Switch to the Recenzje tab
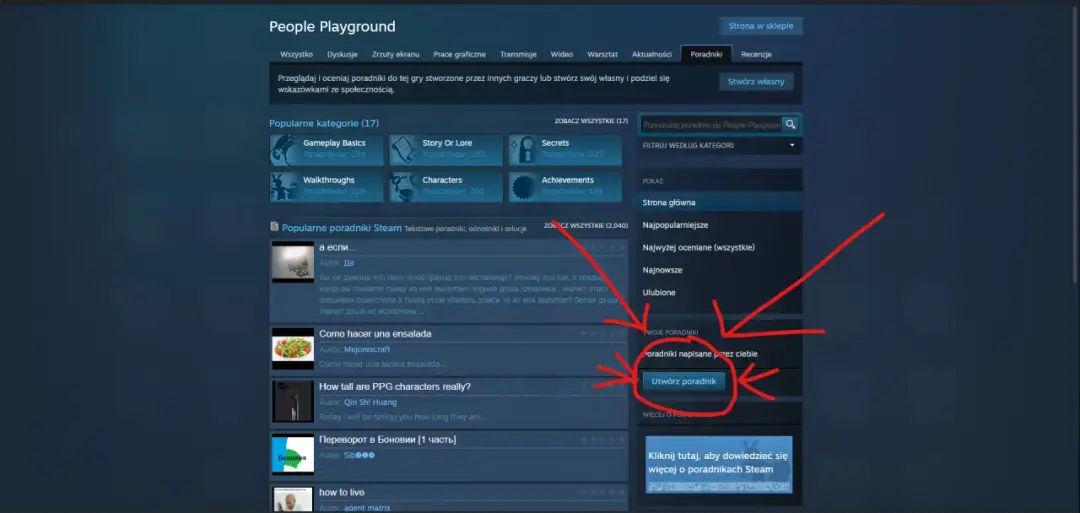 point(756,54)
